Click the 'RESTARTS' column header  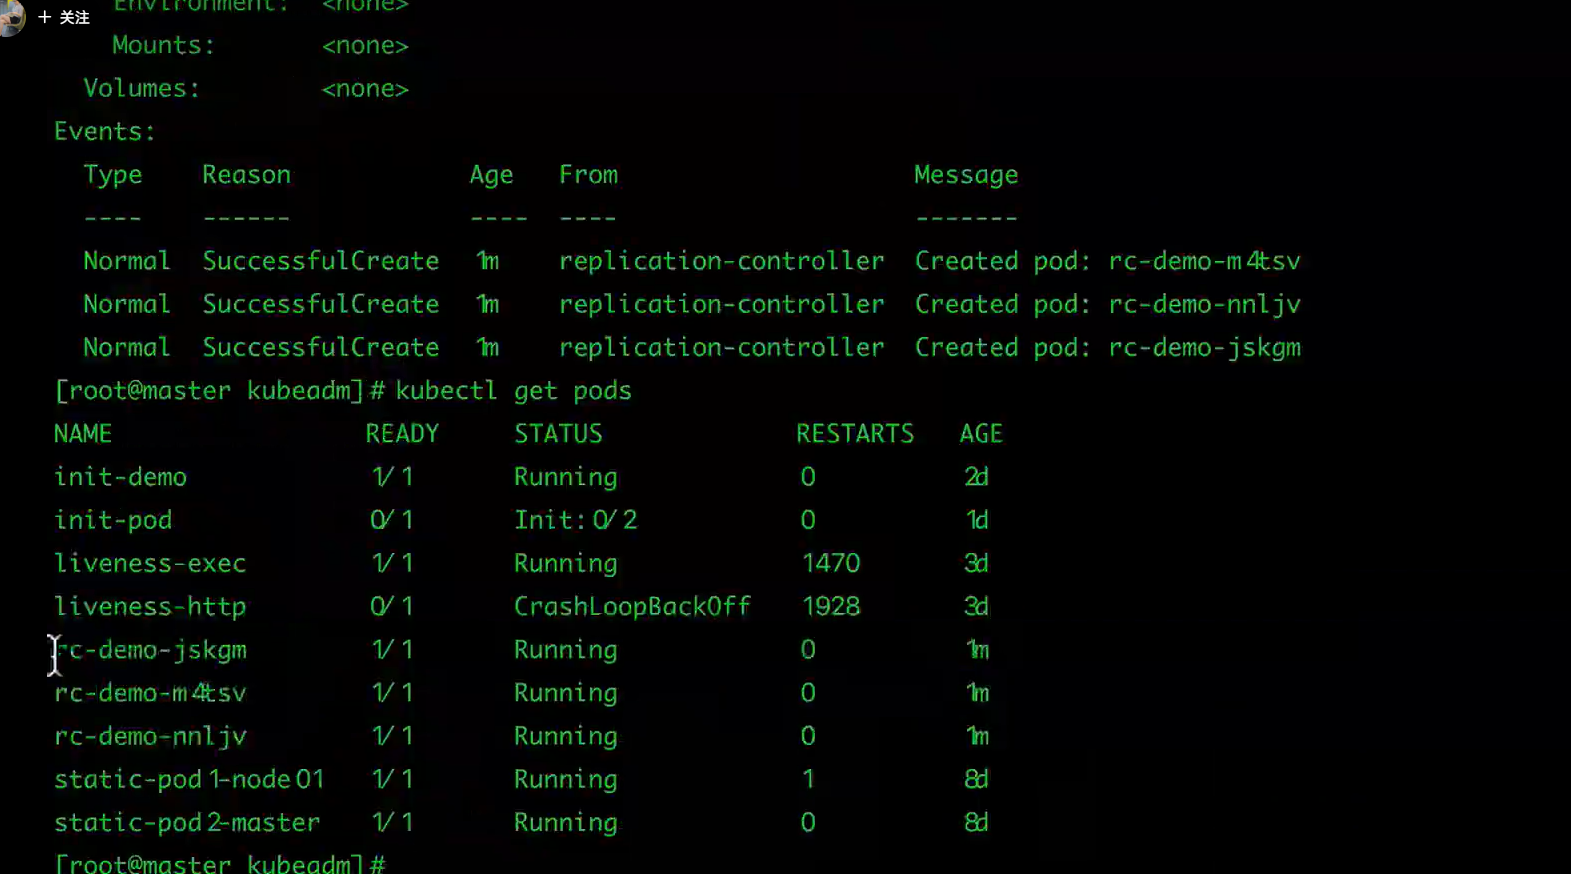[855, 434]
